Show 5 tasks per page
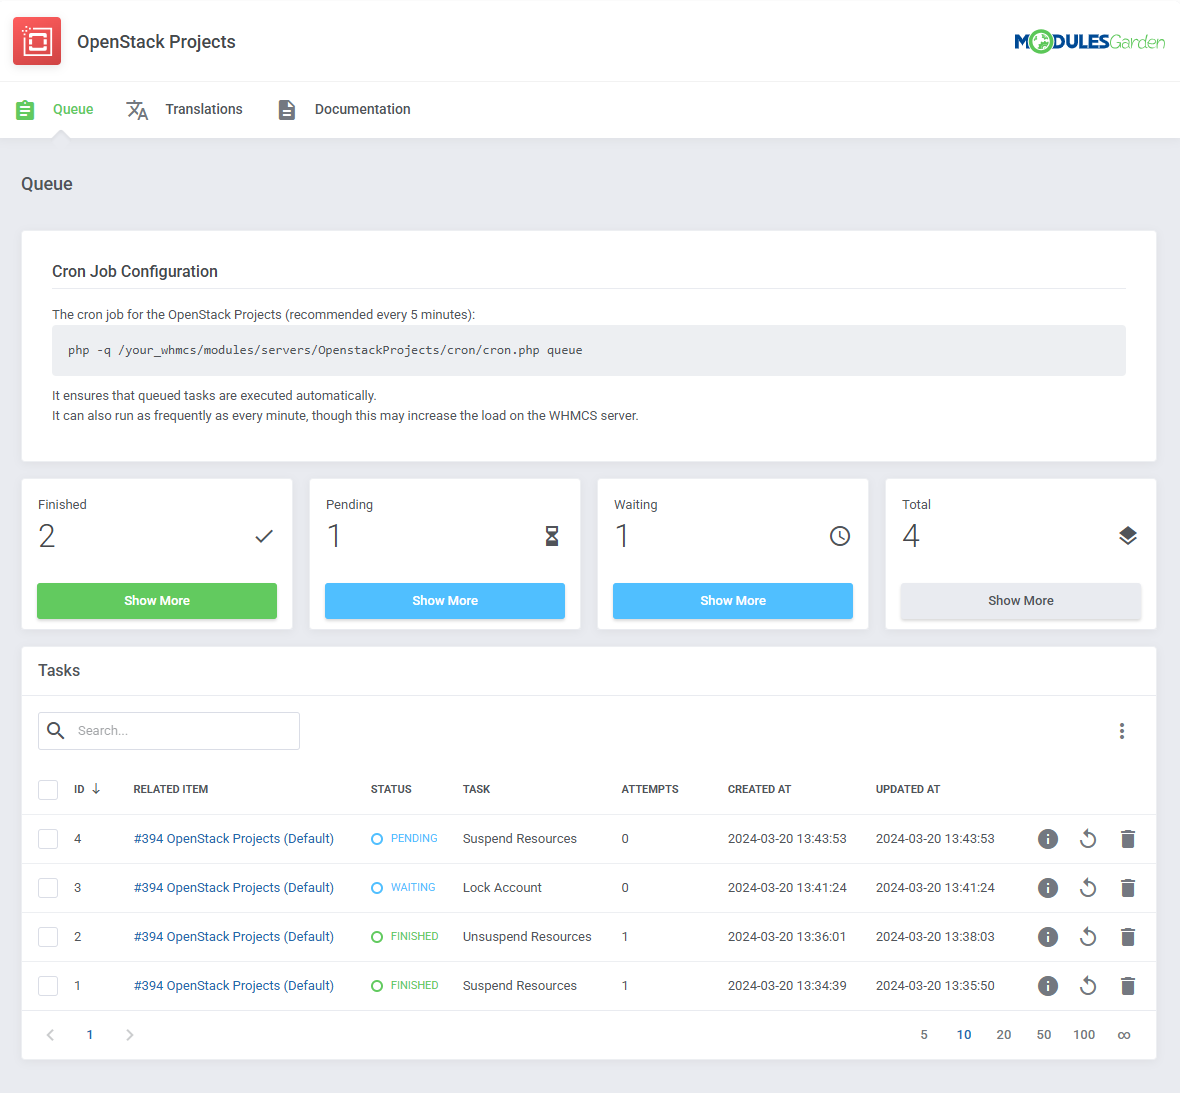The image size is (1180, 1093). [x=924, y=1035]
